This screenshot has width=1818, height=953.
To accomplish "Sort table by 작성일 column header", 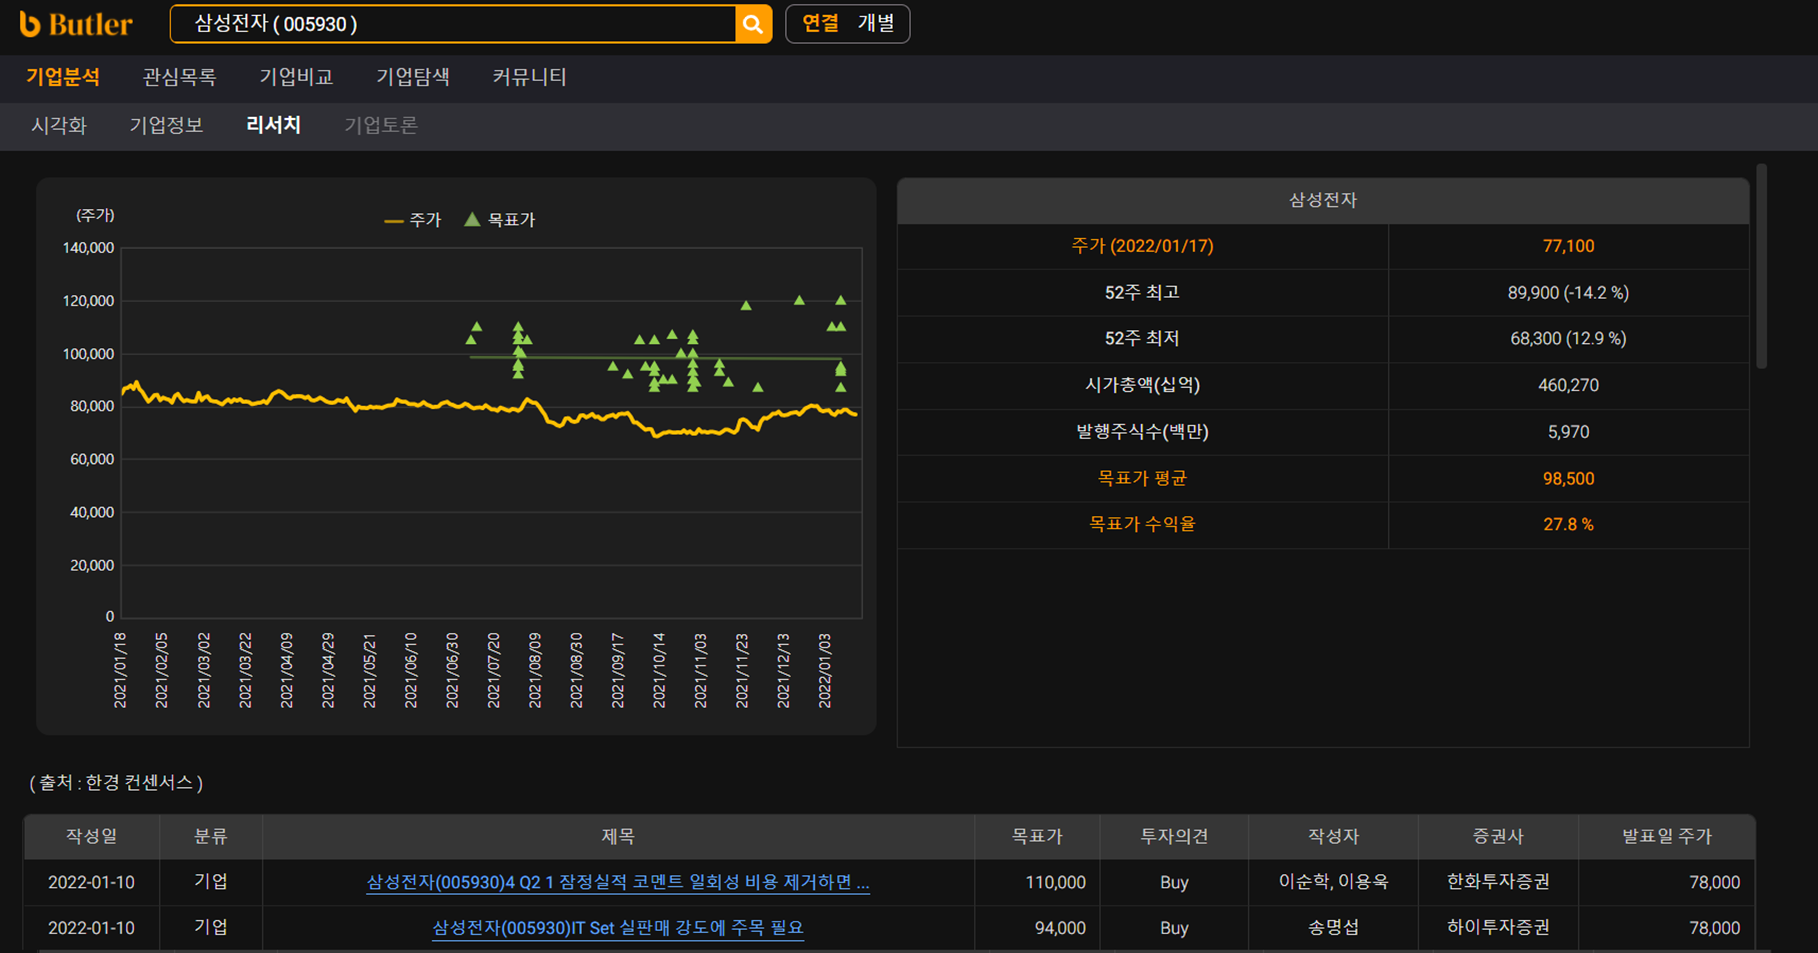I will pos(92,836).
